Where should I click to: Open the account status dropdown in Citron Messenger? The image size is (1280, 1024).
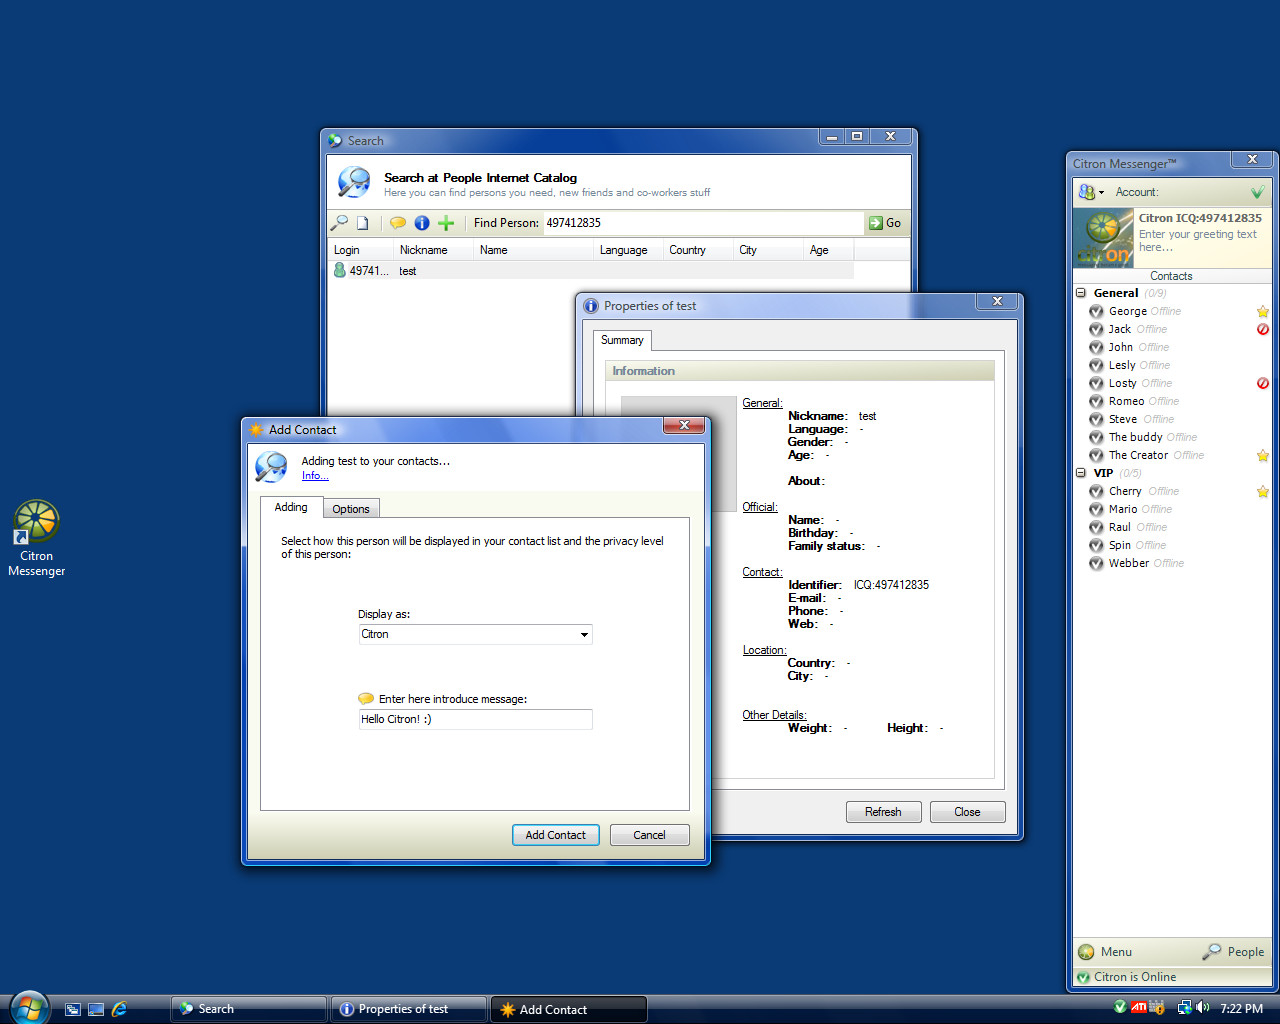1091,192
